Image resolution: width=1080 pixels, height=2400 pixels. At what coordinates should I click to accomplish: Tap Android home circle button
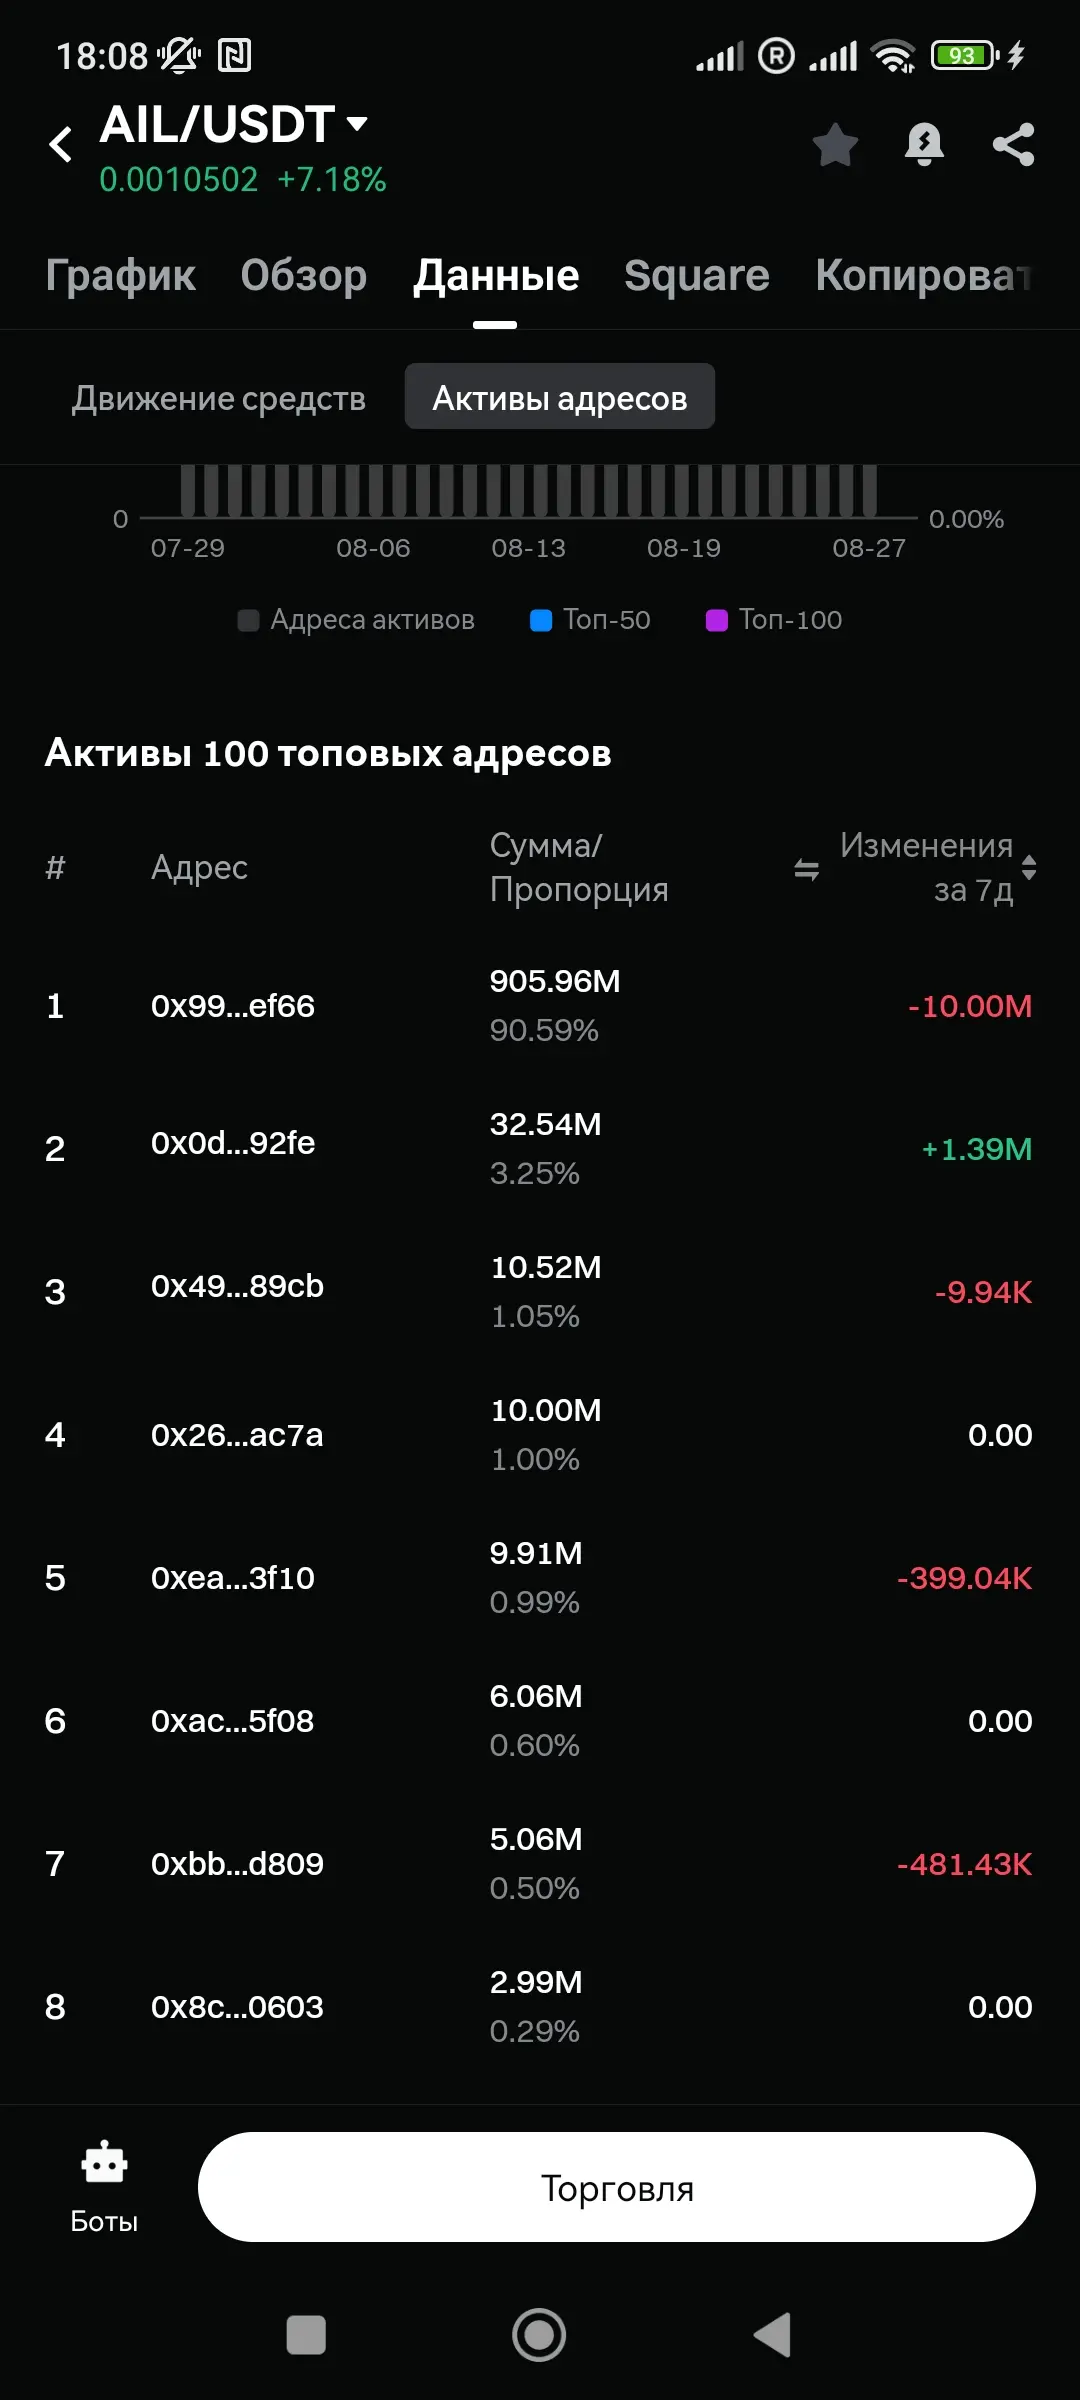pos(539,2335)
